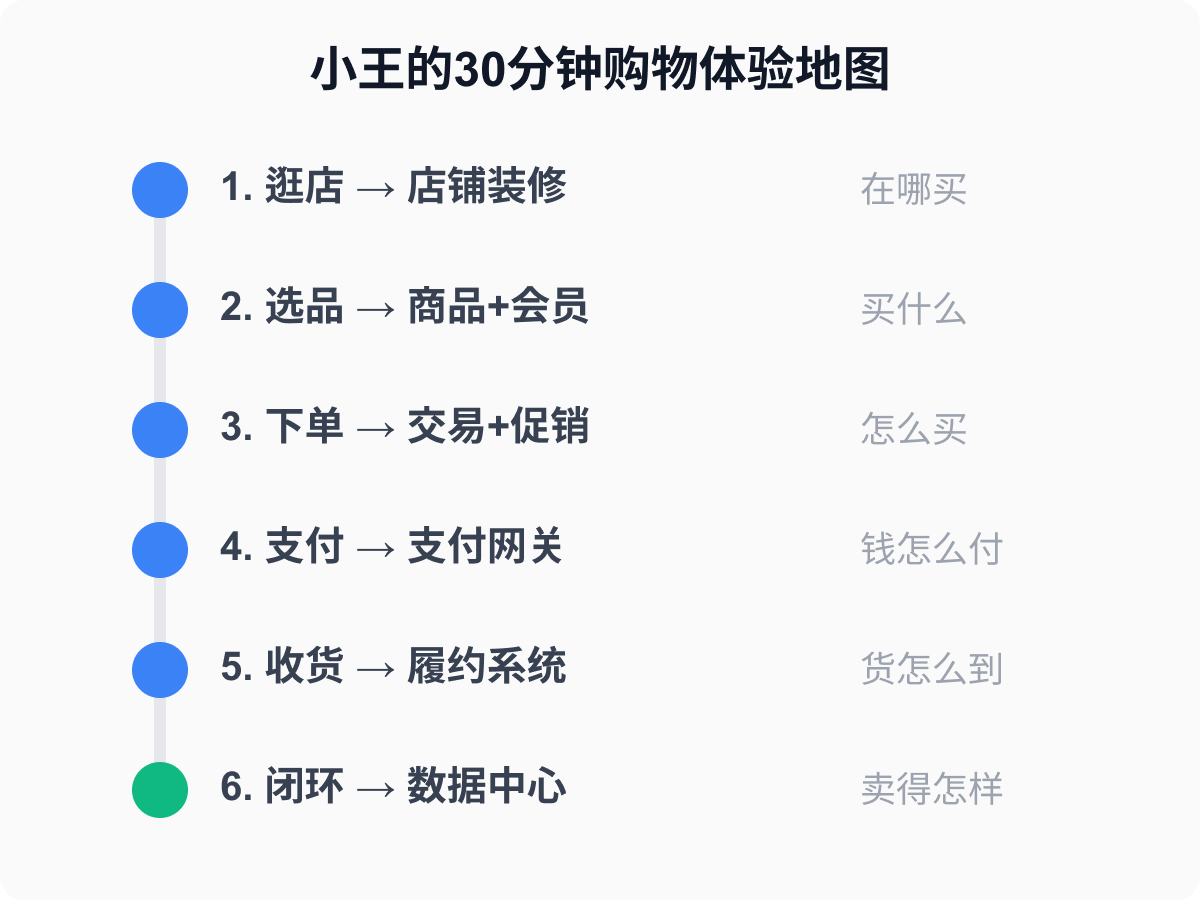The height and width of the screenshot is (900, 1200).
Task: Click the blue circle beside 逛店 step
Action: [x=160, y=190]
